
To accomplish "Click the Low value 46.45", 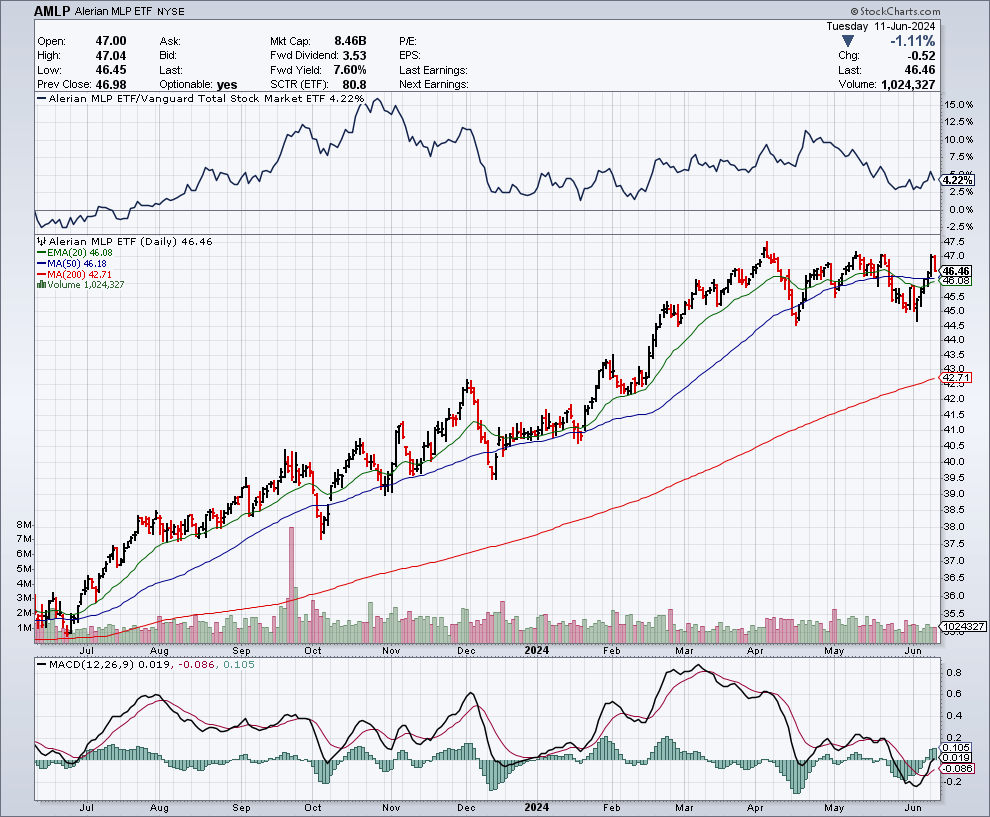I will pyautogui.click(x=110, y=70).
